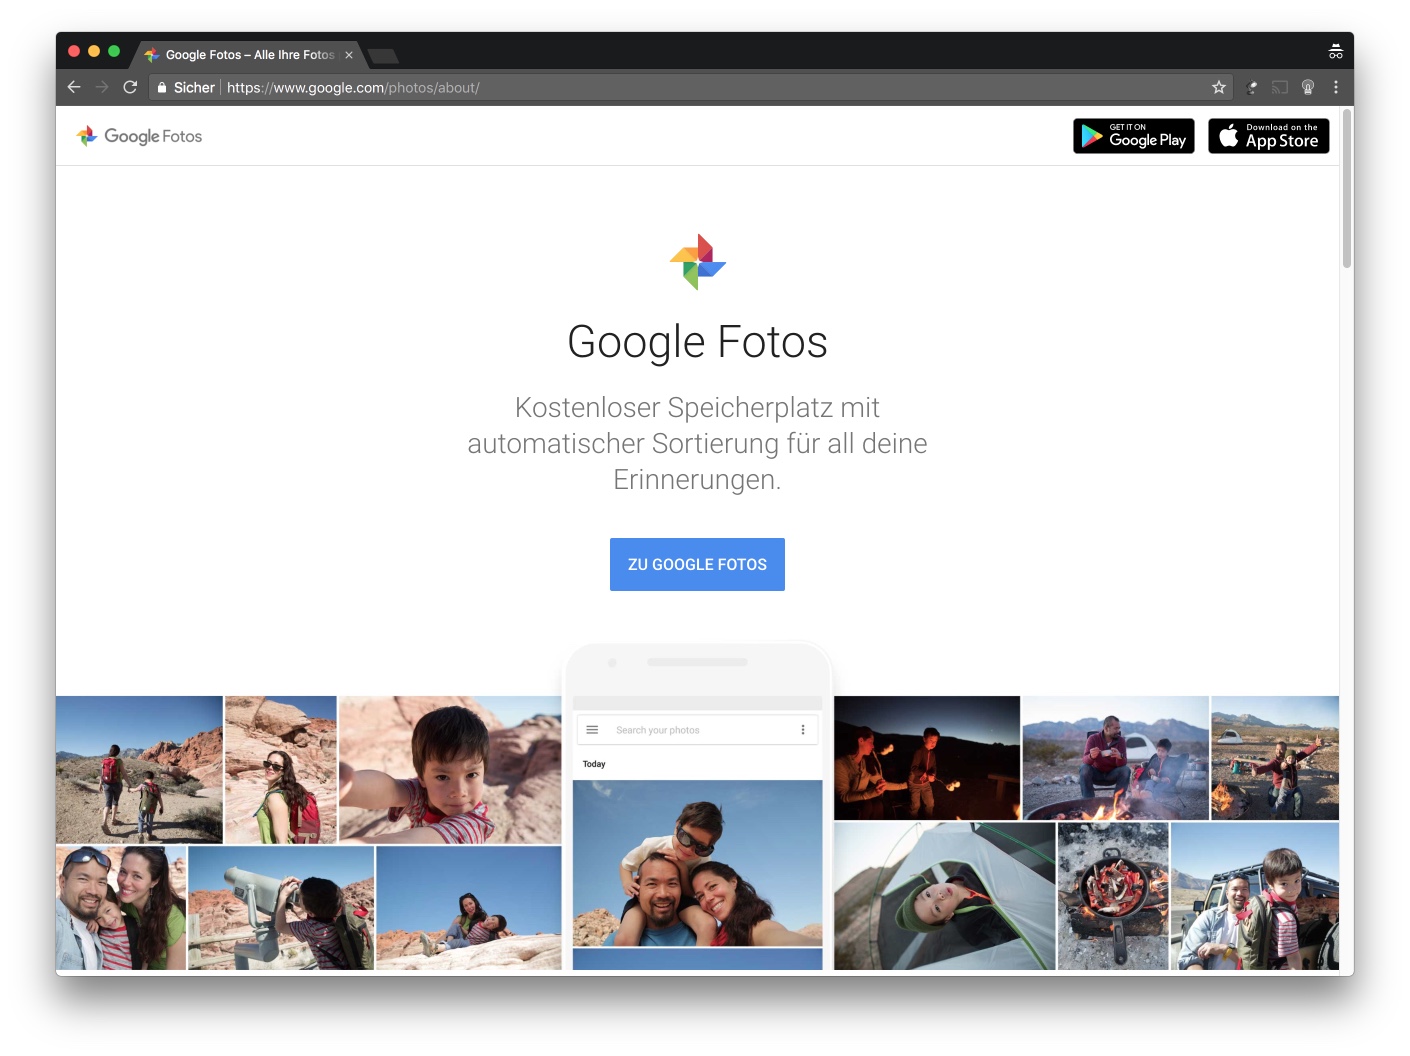Open the family selfie photo in phone
The width and height of the screenshot is (1410, 1056).
point(697,863)
